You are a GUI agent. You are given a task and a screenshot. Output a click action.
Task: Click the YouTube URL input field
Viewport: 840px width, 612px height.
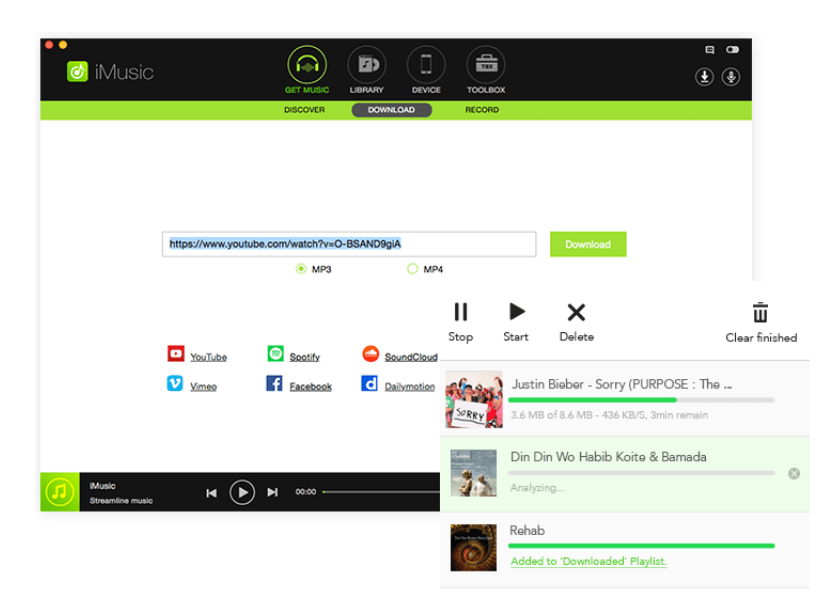pyautogui.click(x=349, y=244)
